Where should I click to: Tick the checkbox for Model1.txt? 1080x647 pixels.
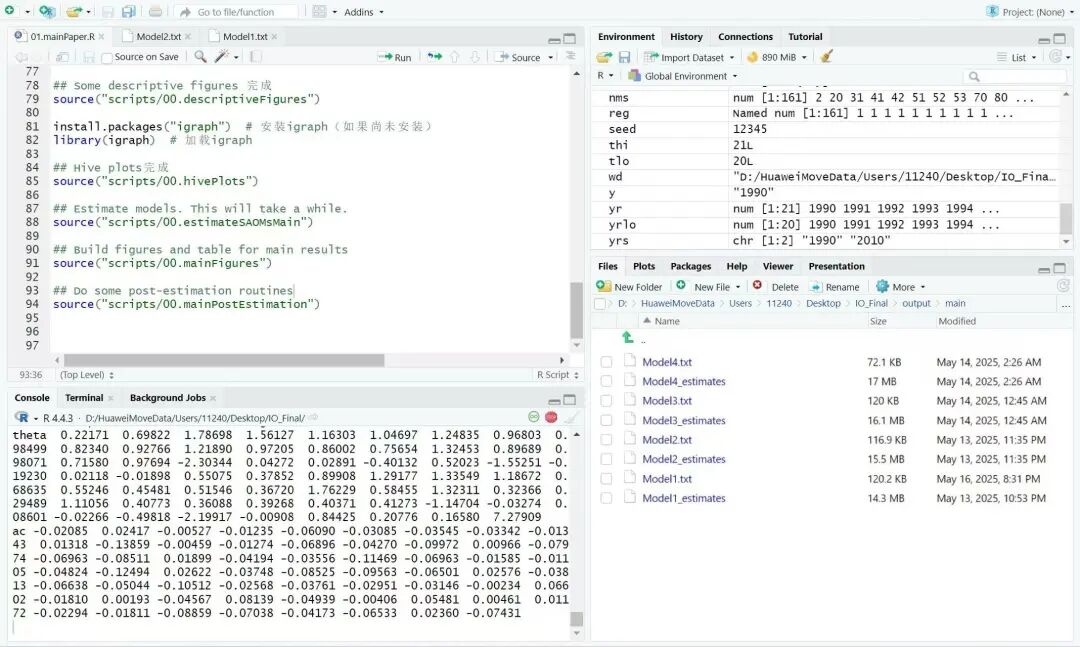pyautogui.click(x=606, y=479)
